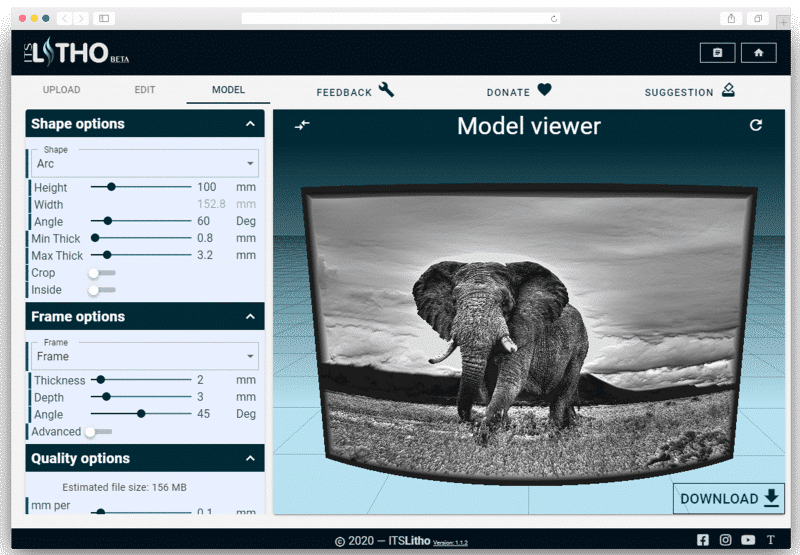Click the Version link in footer

450,543
